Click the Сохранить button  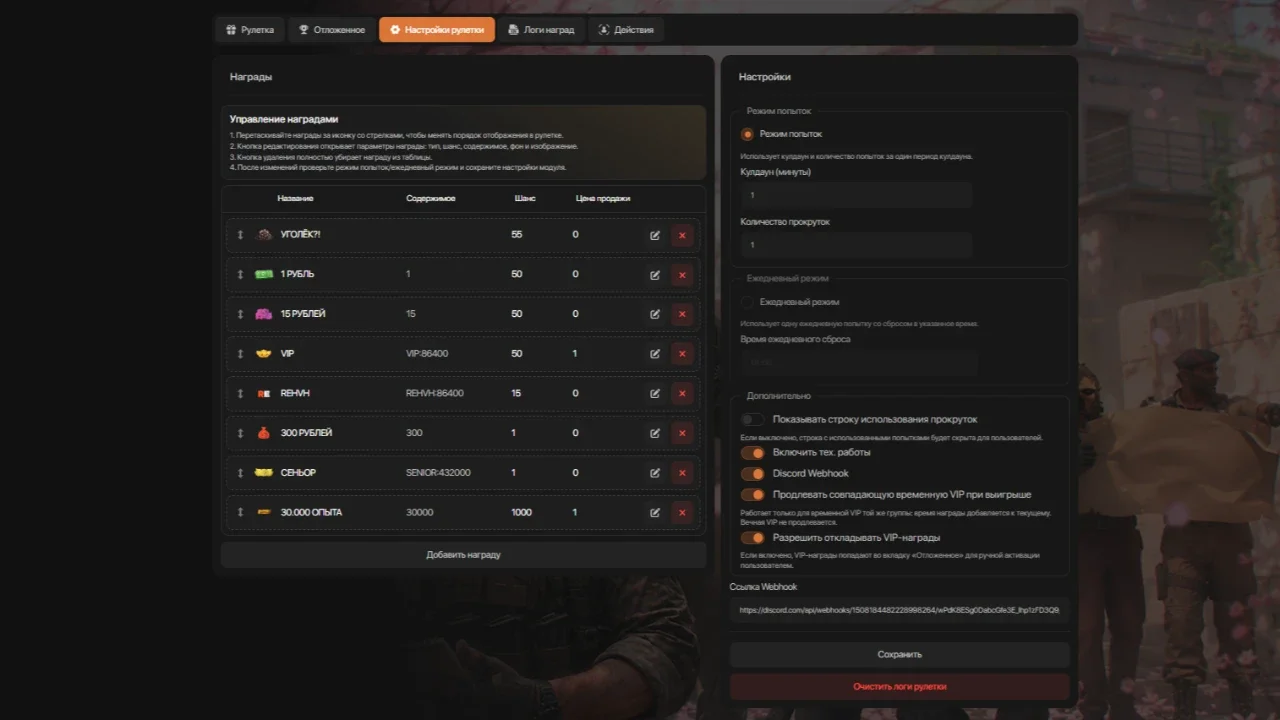point(899,655)
